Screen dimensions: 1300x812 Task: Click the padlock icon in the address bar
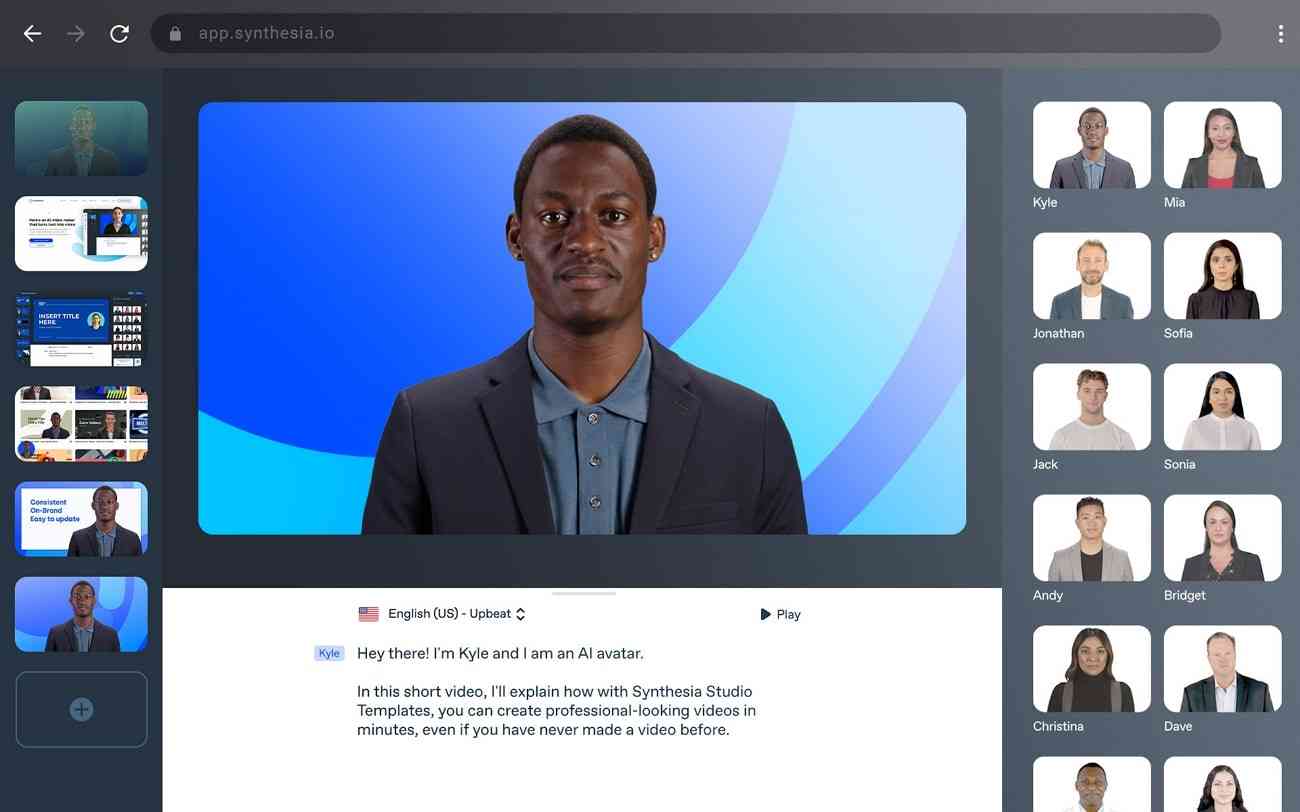tap(174, 33)
